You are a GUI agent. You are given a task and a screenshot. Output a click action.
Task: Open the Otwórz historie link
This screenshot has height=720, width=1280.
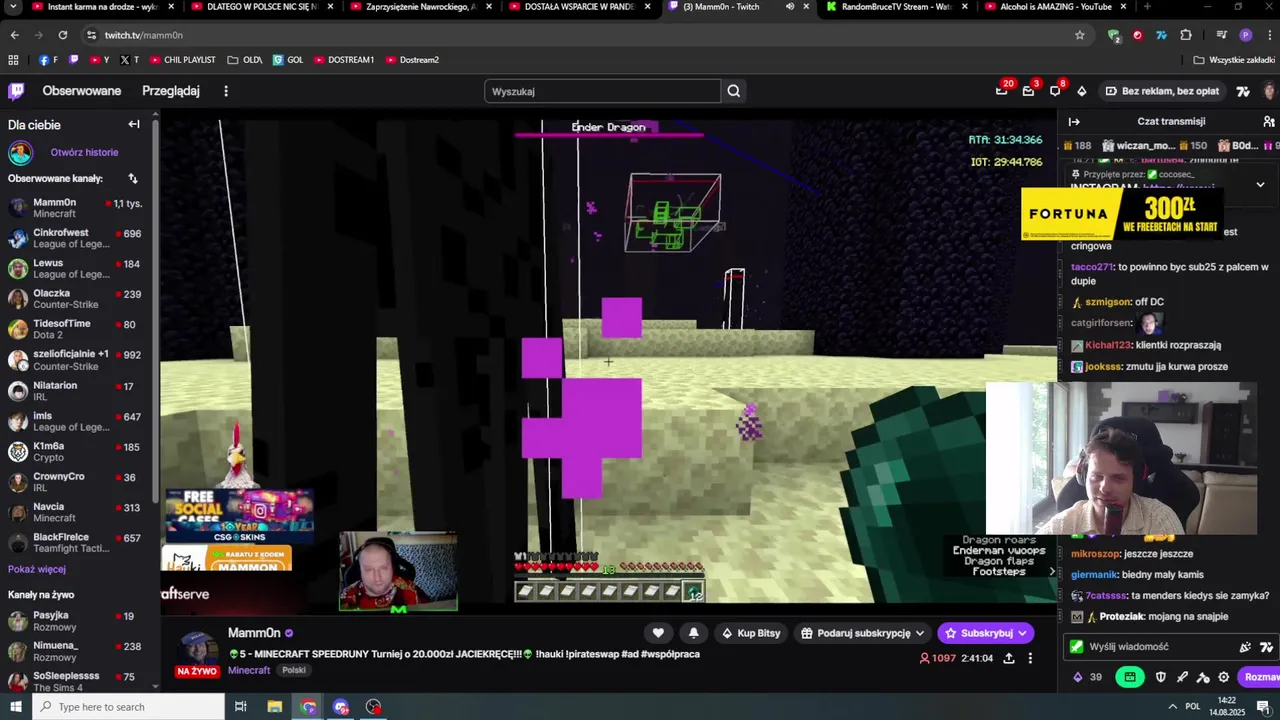(x=84, y=152)
